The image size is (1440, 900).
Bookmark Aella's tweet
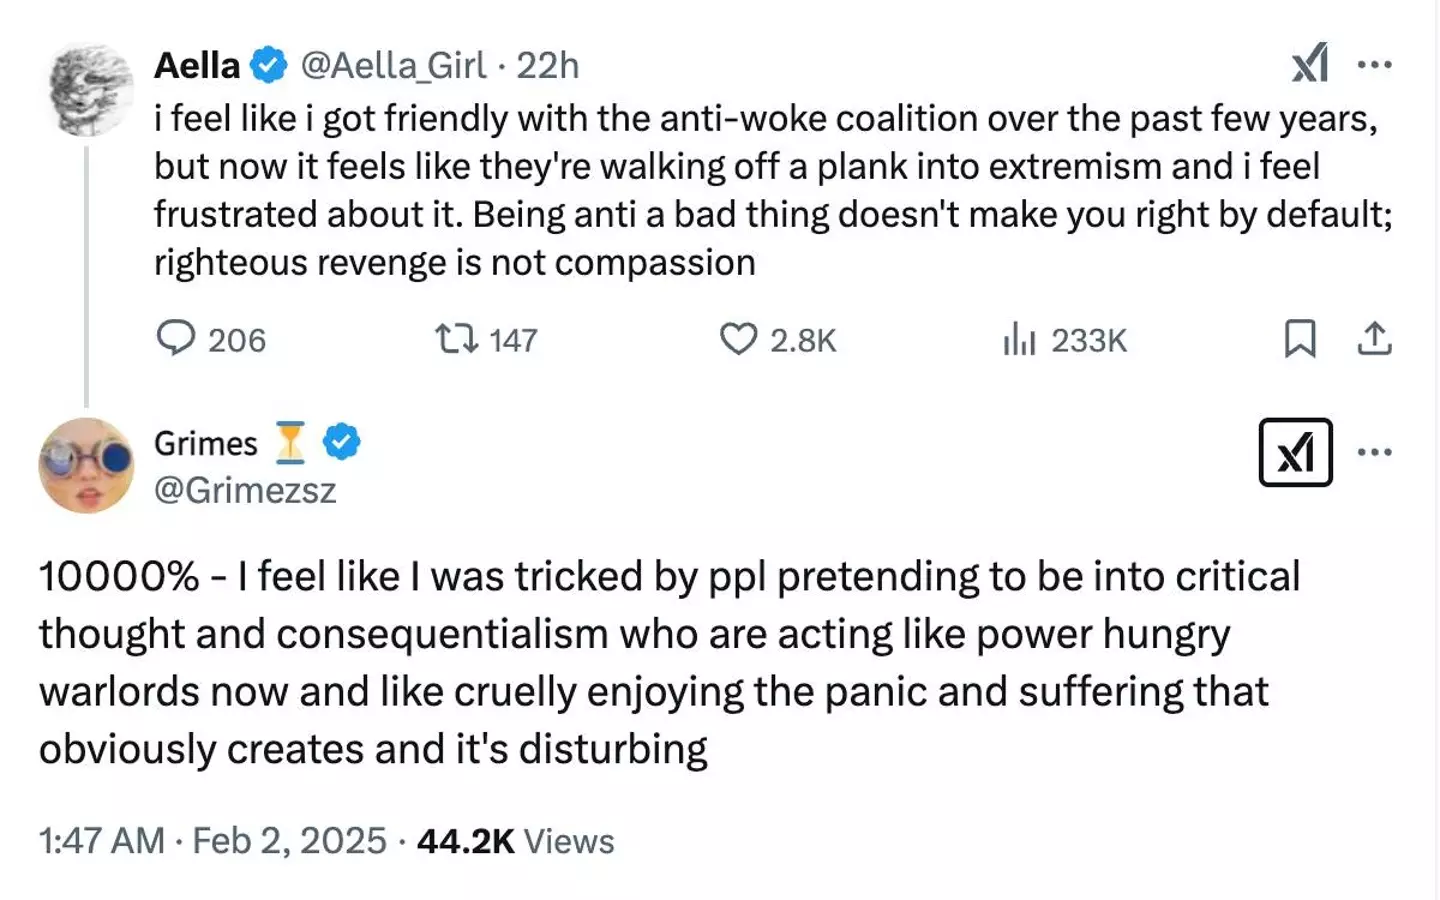click(x=1301, y=340)
